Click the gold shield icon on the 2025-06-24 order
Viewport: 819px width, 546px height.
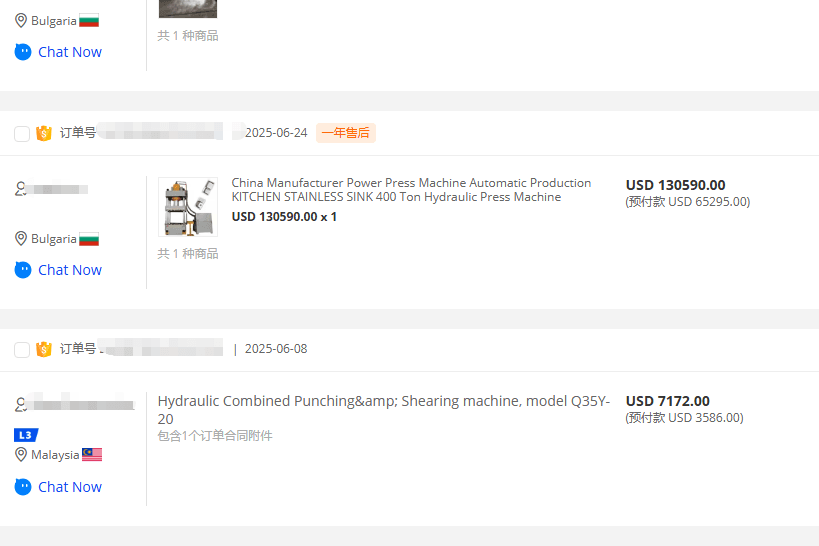click(x=44, y=134)
